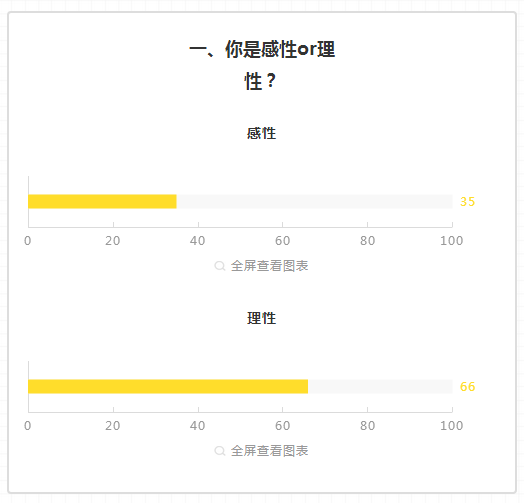Click the second title line 性？

pos(260,81)
